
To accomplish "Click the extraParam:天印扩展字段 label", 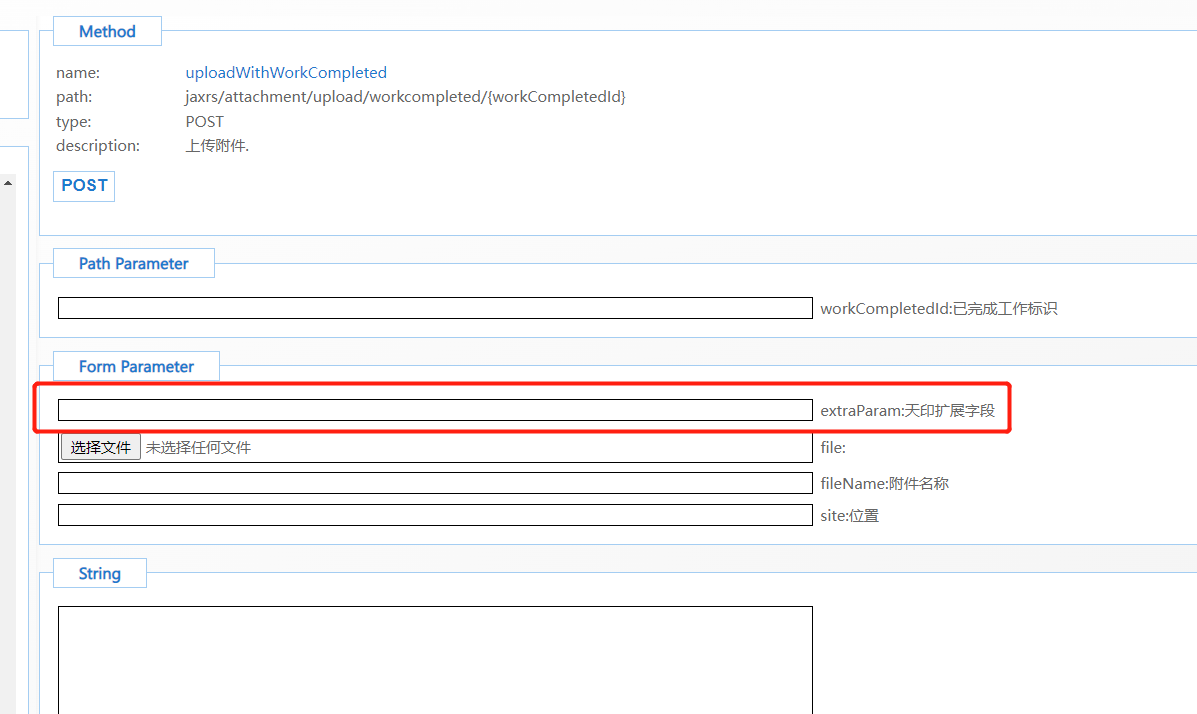I will point(908,411).
